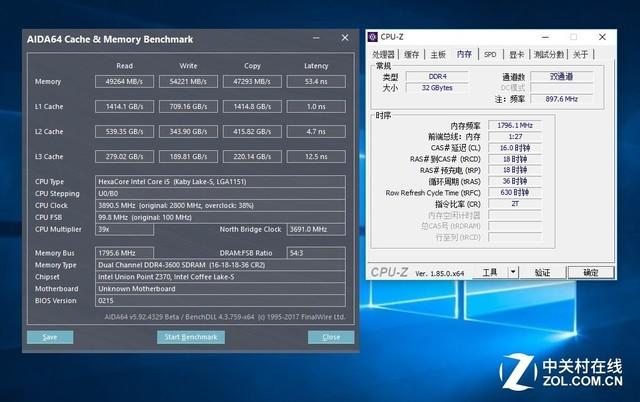Expand the 工具 dropdown arrow in CPU-Z
Viewport: 640px width, 402px height.
513,272
